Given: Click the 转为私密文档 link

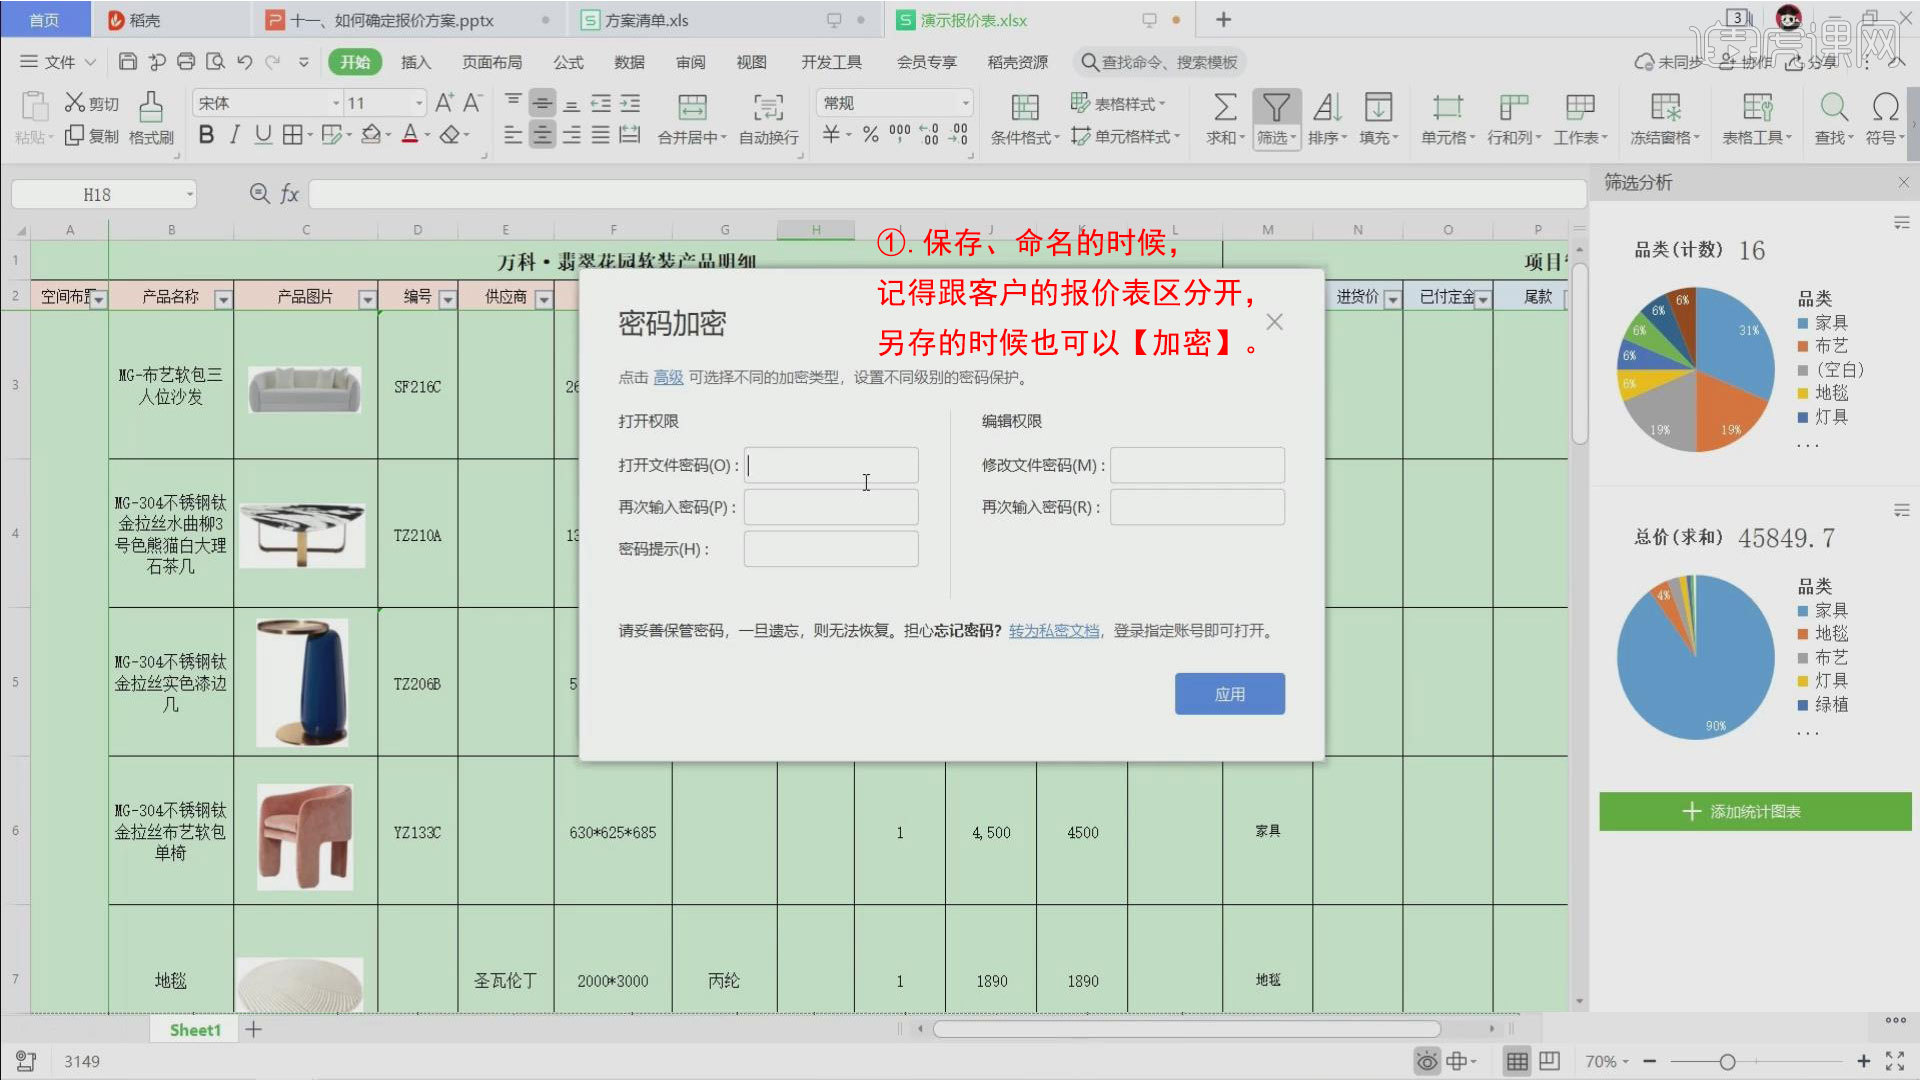Looking at the screenshot, I should [1054, 631].
